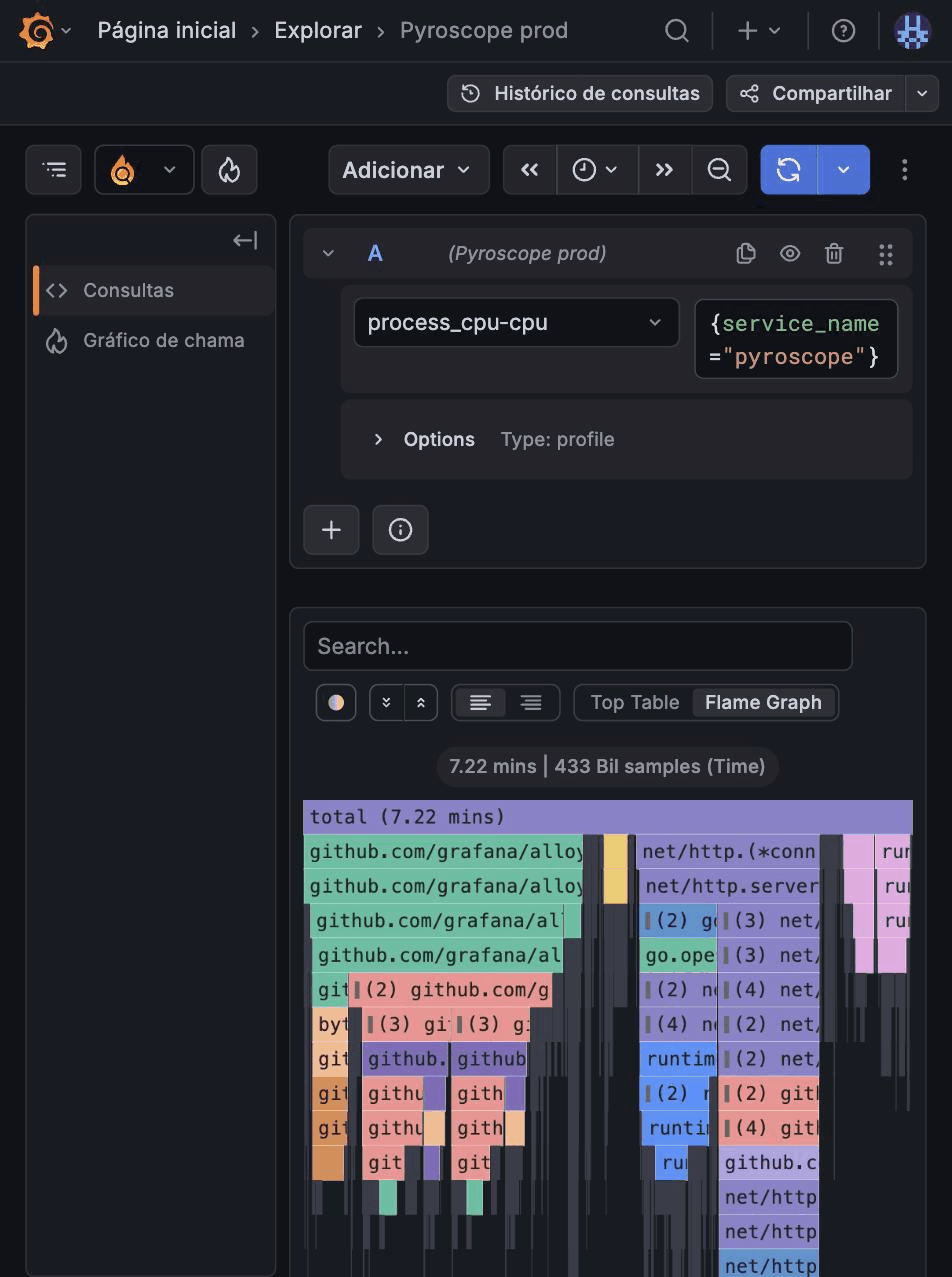Delete query A with trash icon
This screenshot has width=952, height=1277.
834,254
